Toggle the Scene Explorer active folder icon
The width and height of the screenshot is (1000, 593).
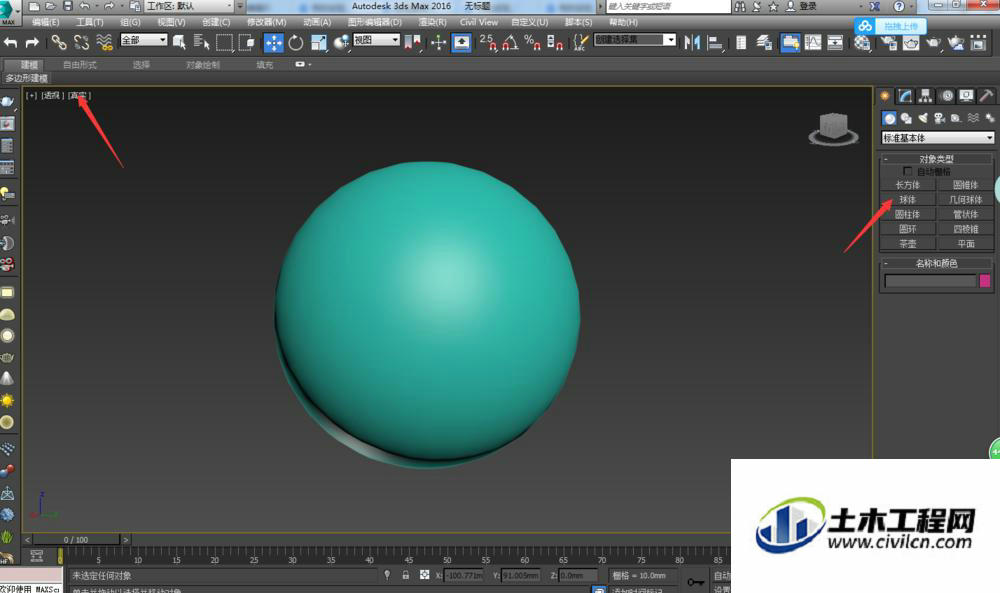(x=790, y=43)
